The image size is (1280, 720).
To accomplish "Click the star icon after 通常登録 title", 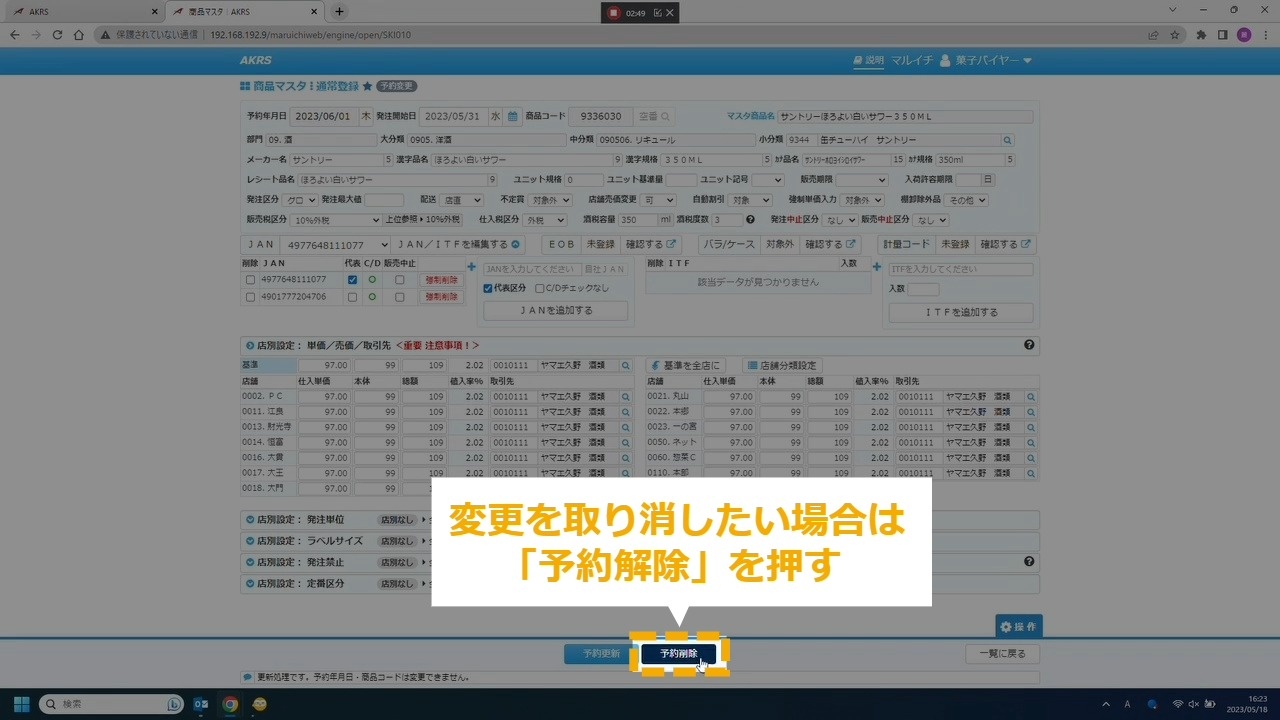I will click(367, 87).
